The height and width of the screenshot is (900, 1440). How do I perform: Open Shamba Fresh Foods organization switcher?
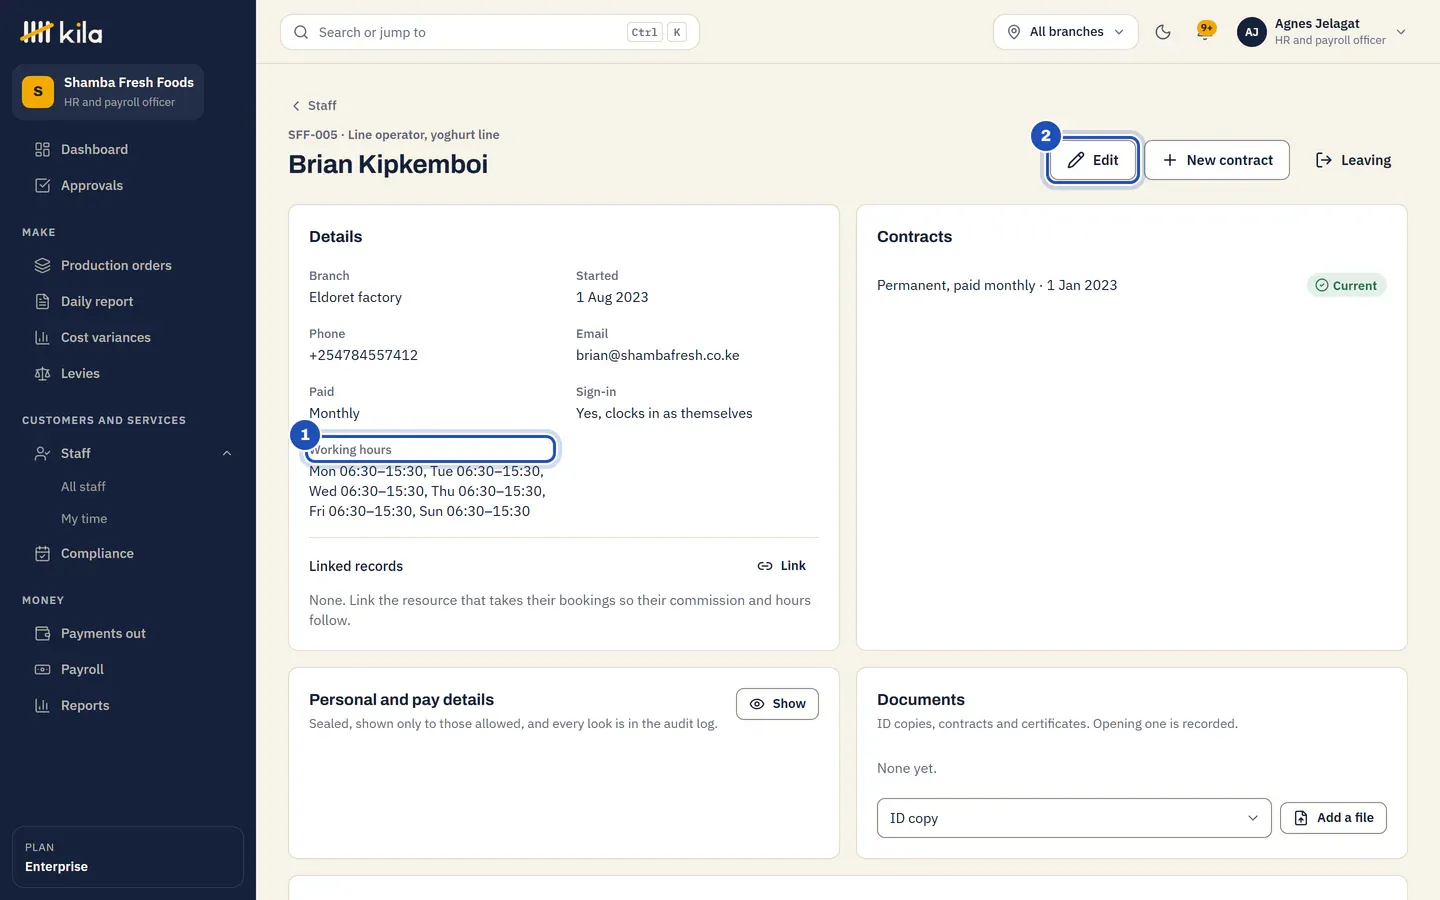108,92
